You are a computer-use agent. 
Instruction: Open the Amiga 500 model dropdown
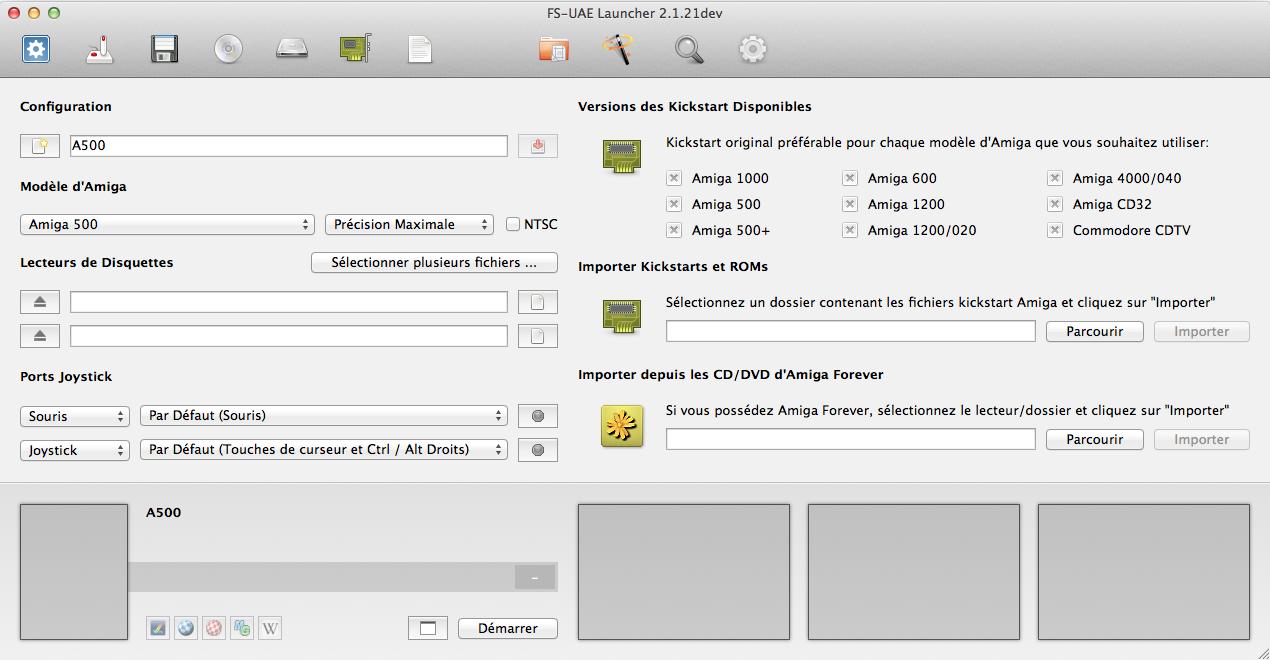(168, 225)
